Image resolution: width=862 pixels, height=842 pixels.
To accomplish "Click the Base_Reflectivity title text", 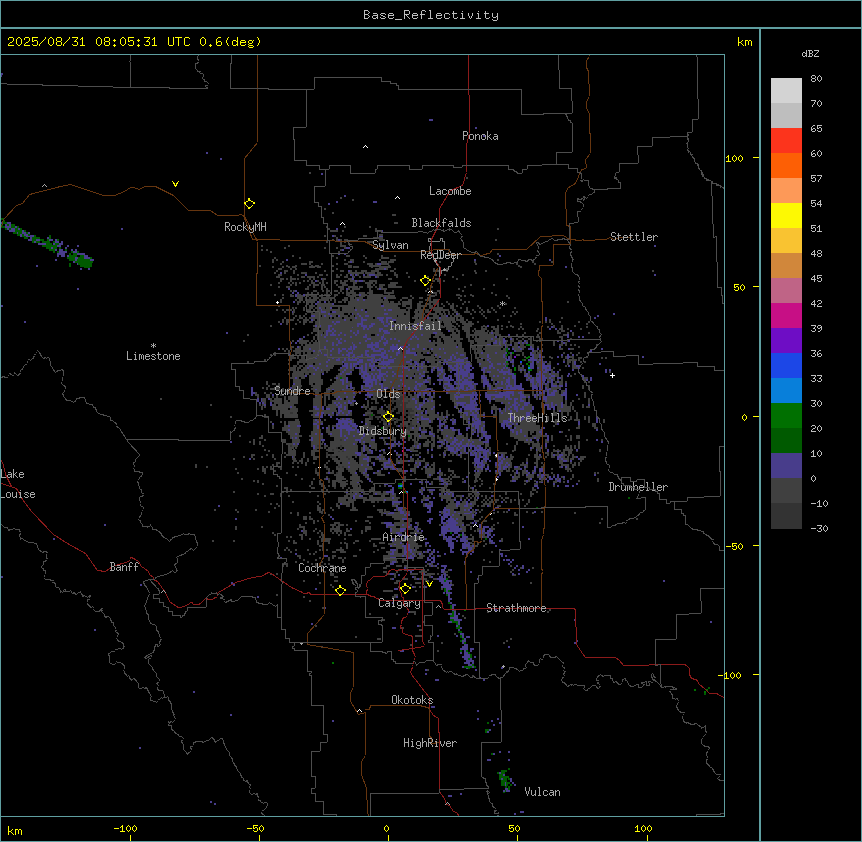I will click(x=431, y=15).
